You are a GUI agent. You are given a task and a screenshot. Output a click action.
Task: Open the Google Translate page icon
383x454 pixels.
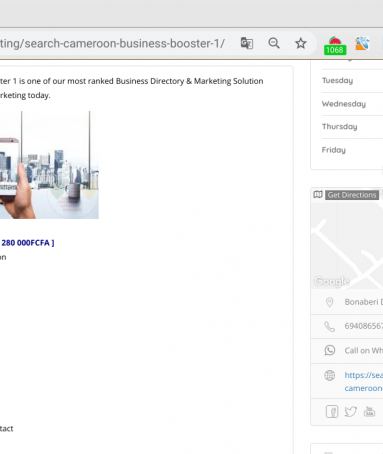click(247, 43)
